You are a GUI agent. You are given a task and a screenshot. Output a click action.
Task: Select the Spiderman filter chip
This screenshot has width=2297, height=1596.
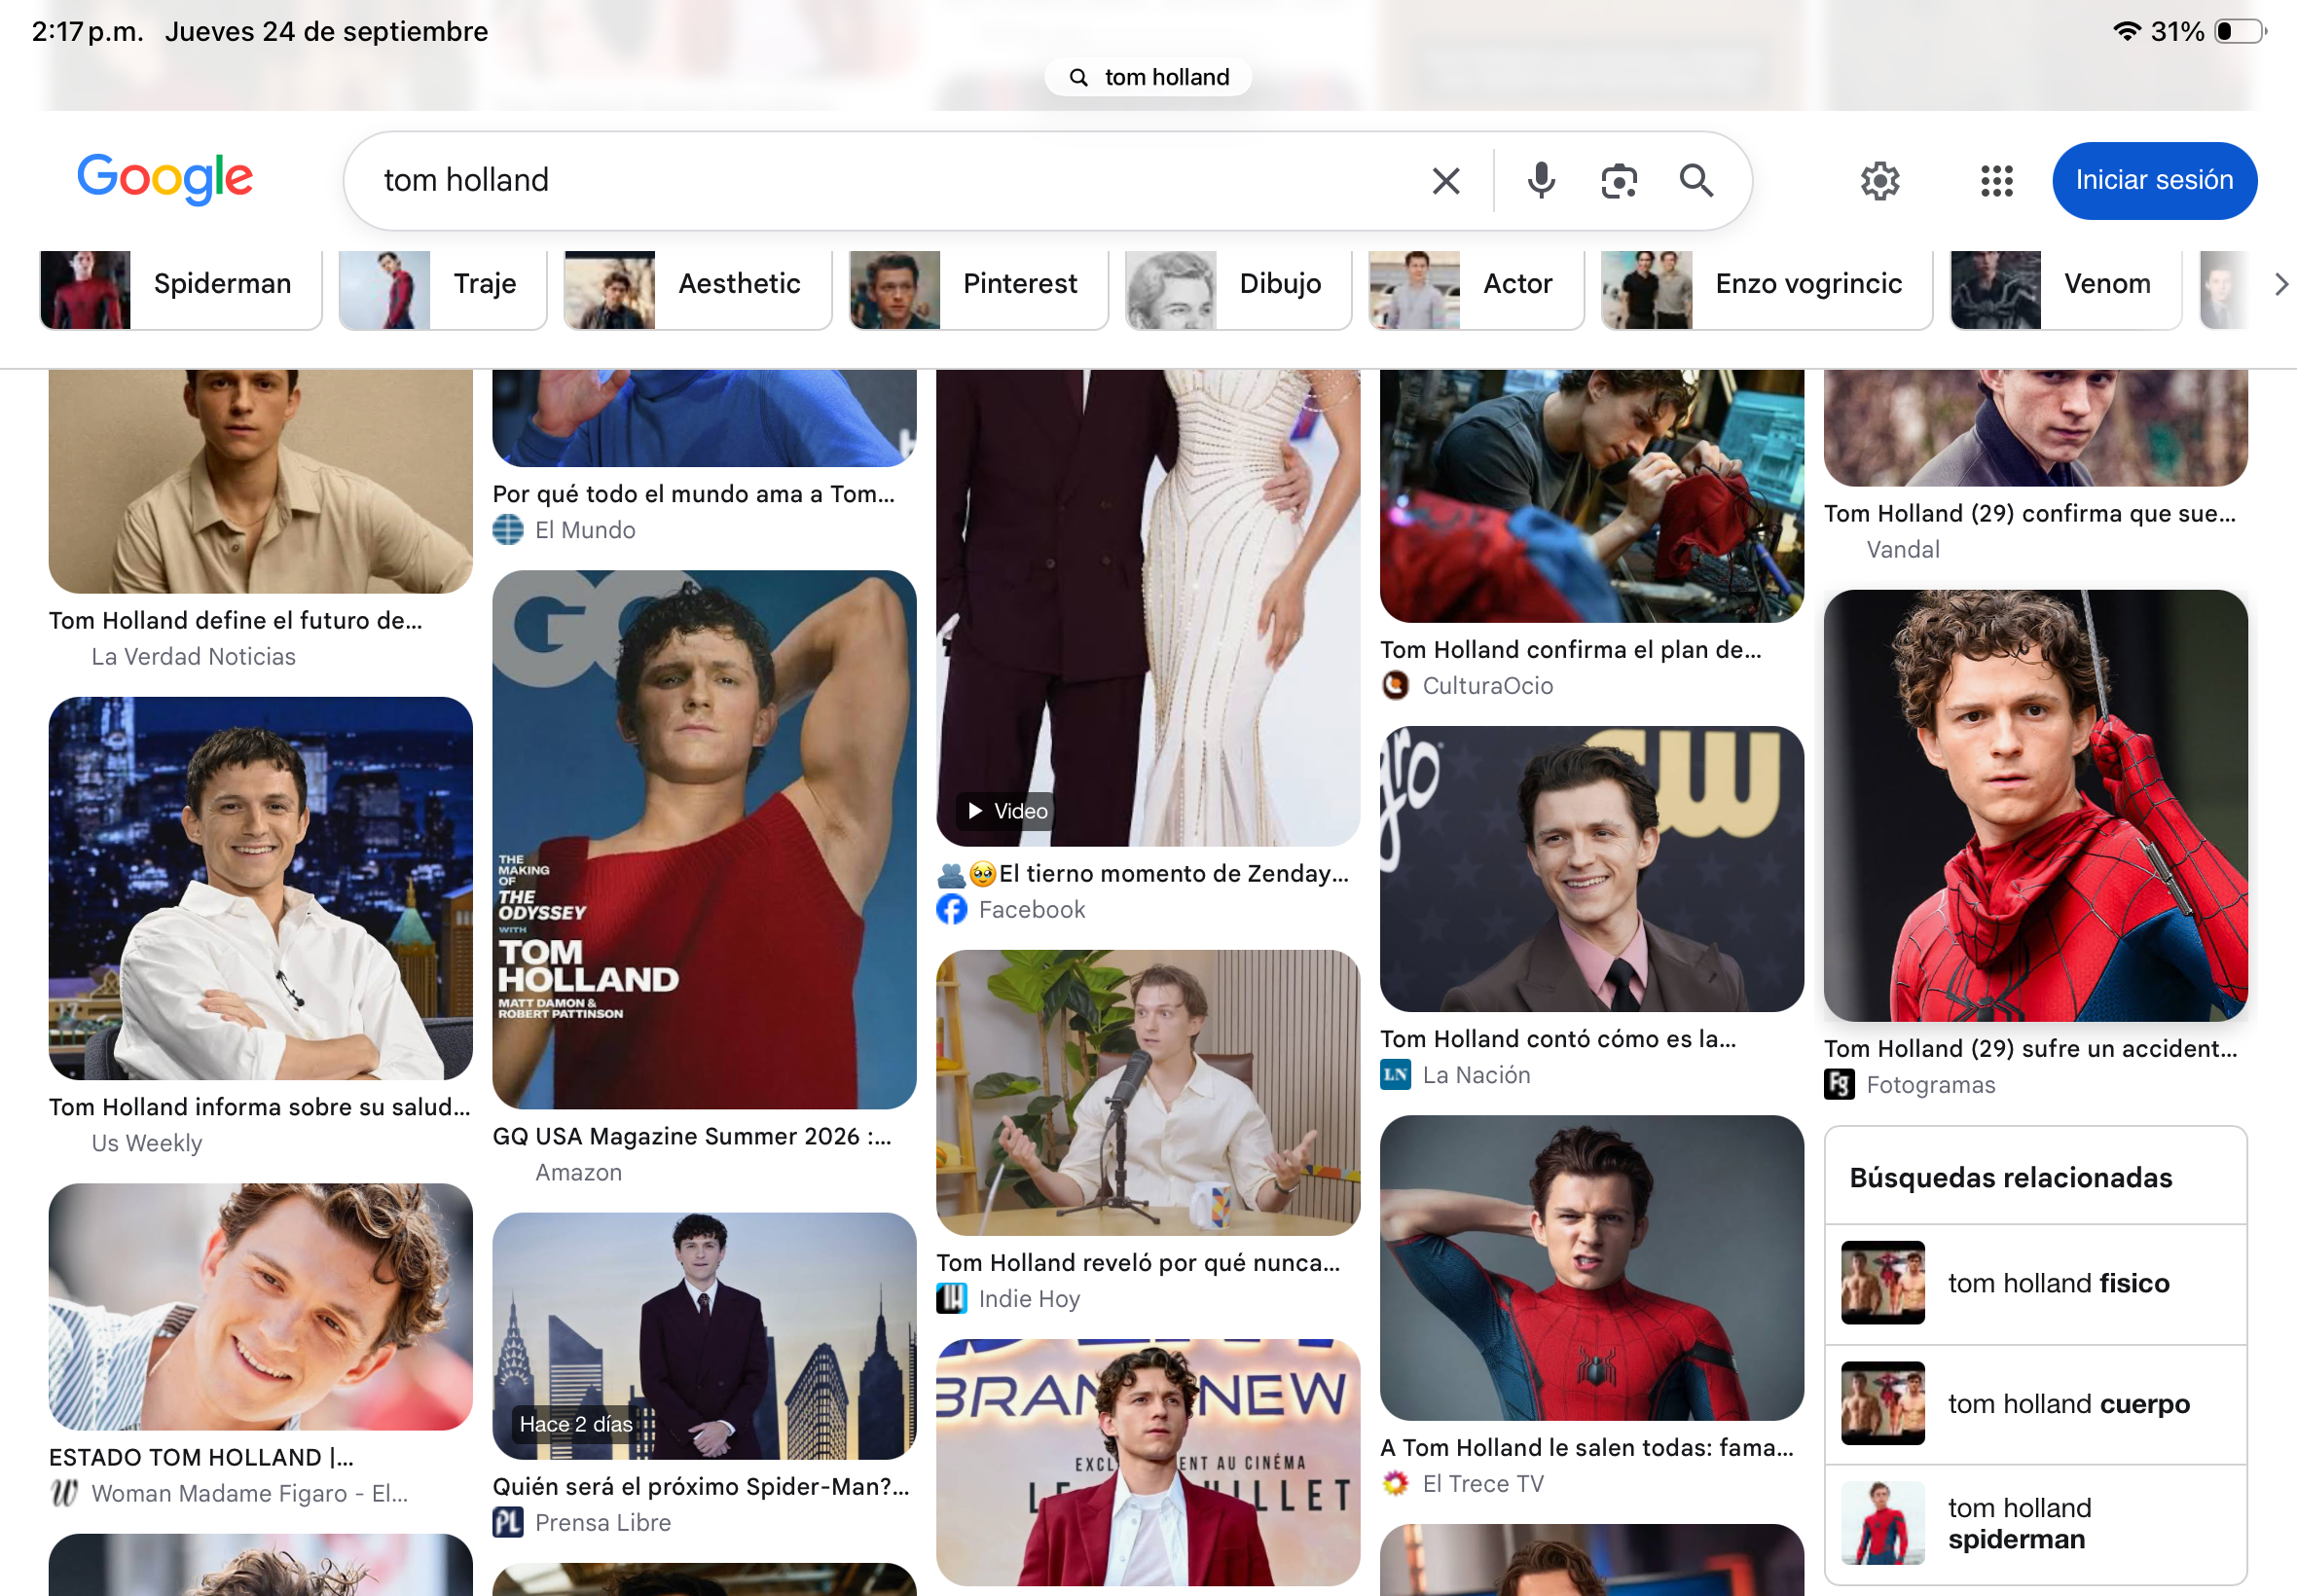pyautogui.click(x=181, y=289)
